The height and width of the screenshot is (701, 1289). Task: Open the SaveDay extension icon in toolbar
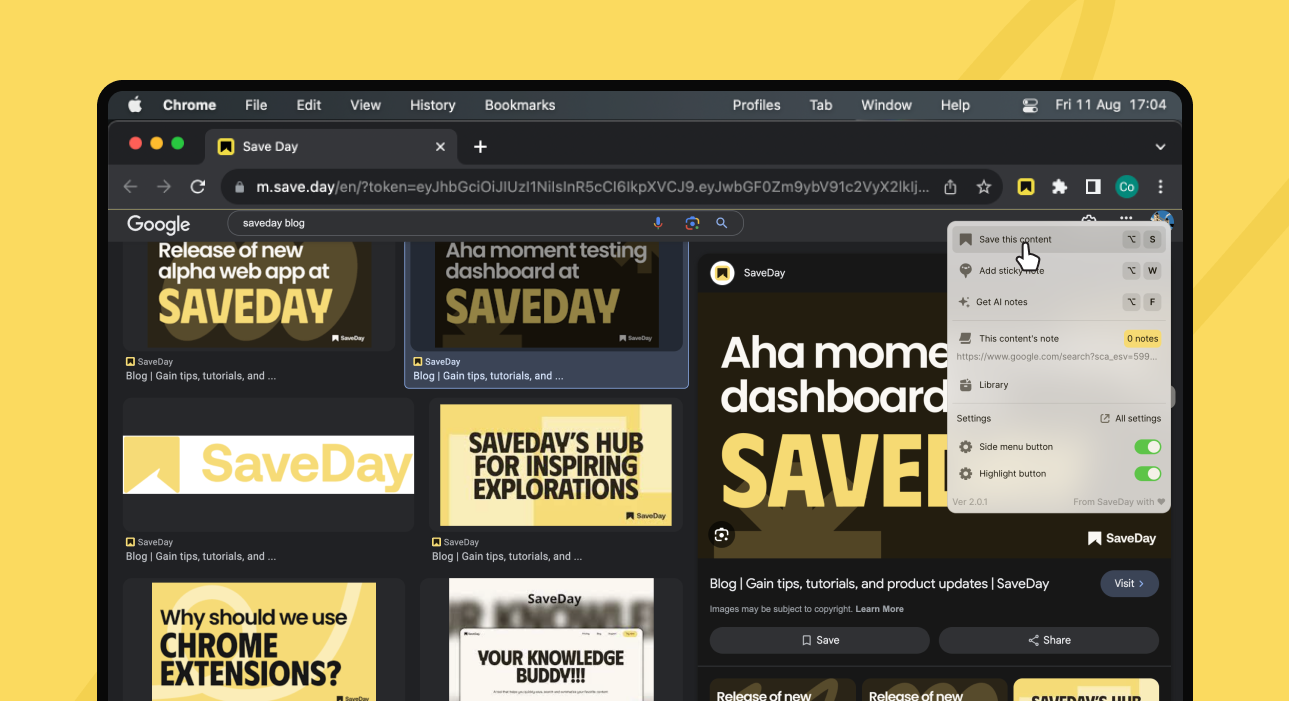click(x=1025, y=186)
